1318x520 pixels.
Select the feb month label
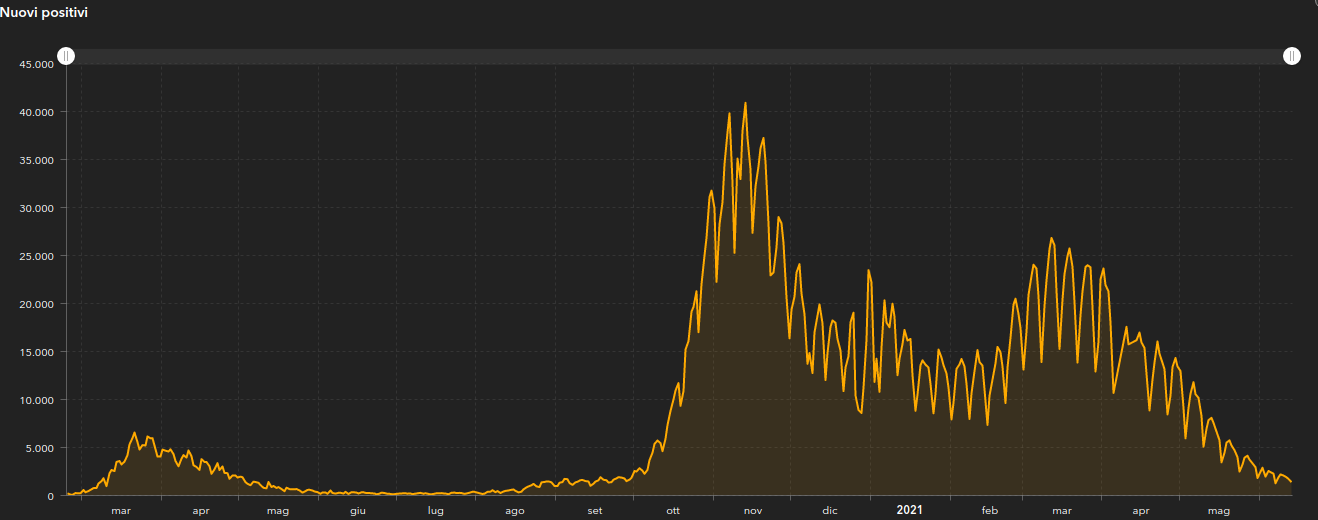[990, 511]
